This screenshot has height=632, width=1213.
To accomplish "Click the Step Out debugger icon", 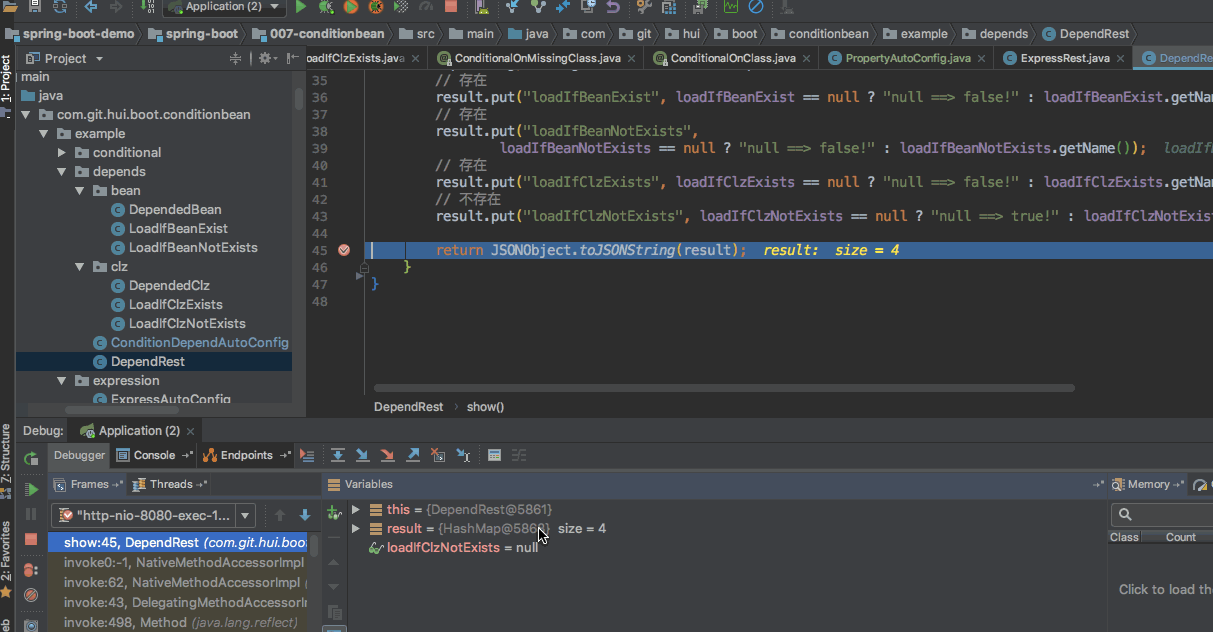I will pyautogui.click(x=414, y=455).
